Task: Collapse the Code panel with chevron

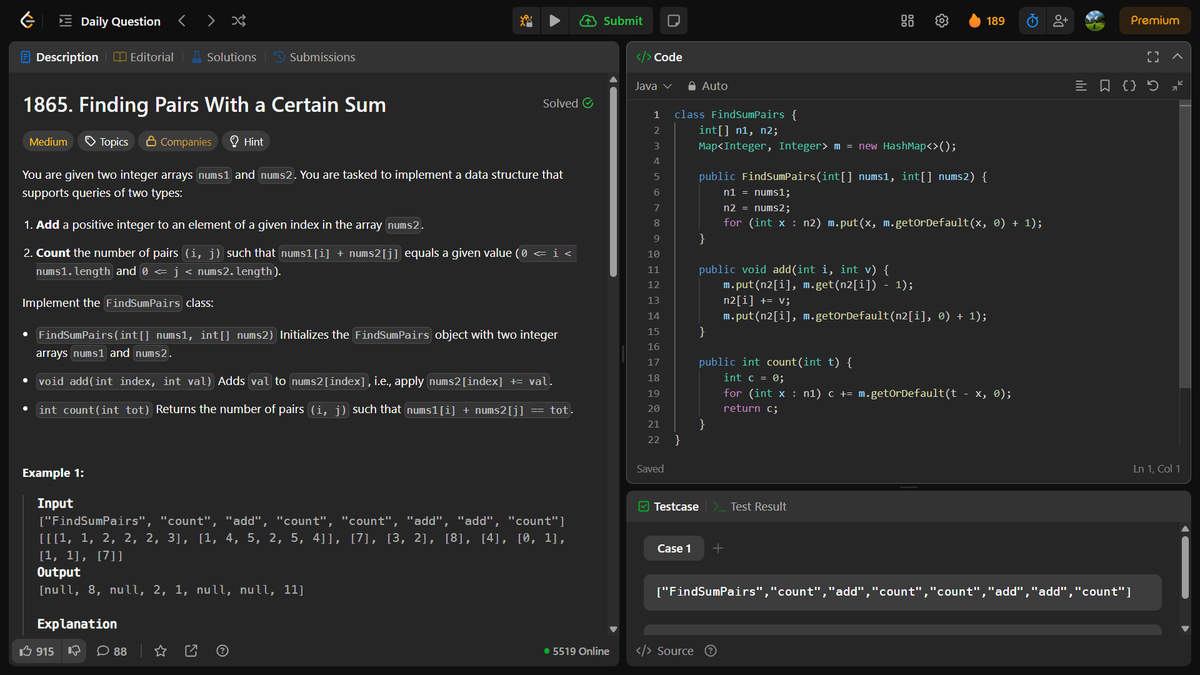Action: [x=1177, y=56]
